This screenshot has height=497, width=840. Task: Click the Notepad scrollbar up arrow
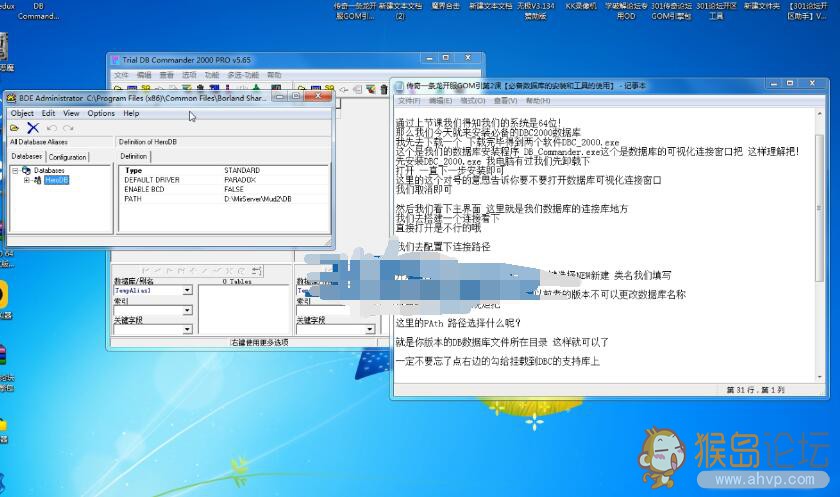pos(820,115)
